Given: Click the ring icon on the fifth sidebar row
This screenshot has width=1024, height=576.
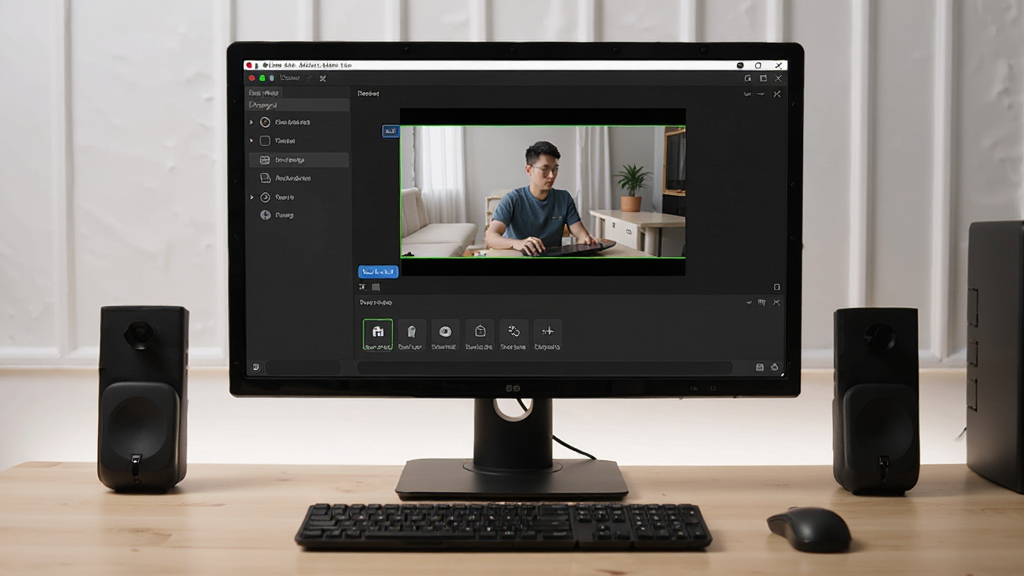Looking at the screenshot, I should tap(265, 197).
